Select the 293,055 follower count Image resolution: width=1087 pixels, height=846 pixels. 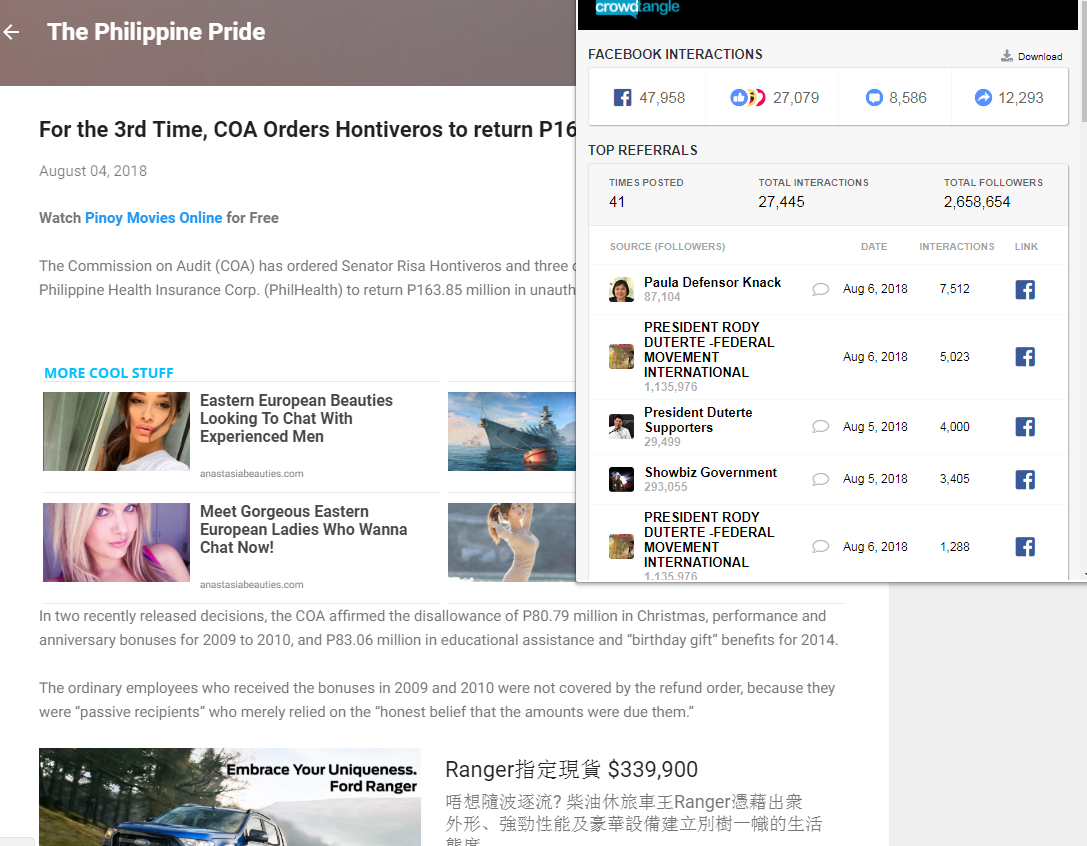coord(666,487)
